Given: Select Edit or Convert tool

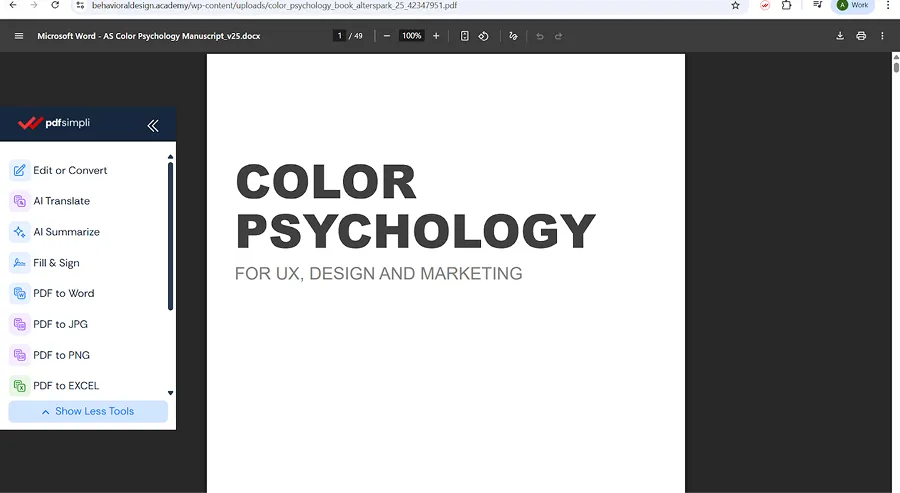Looking at the screenshot, I should [70, 170].
